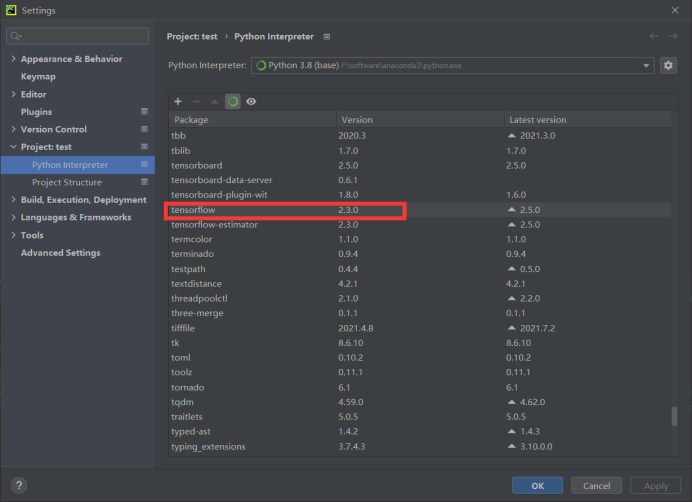Viewport: 692px width, 502px height.
Task: Open Project Structure page
Action: click(67, 182)
